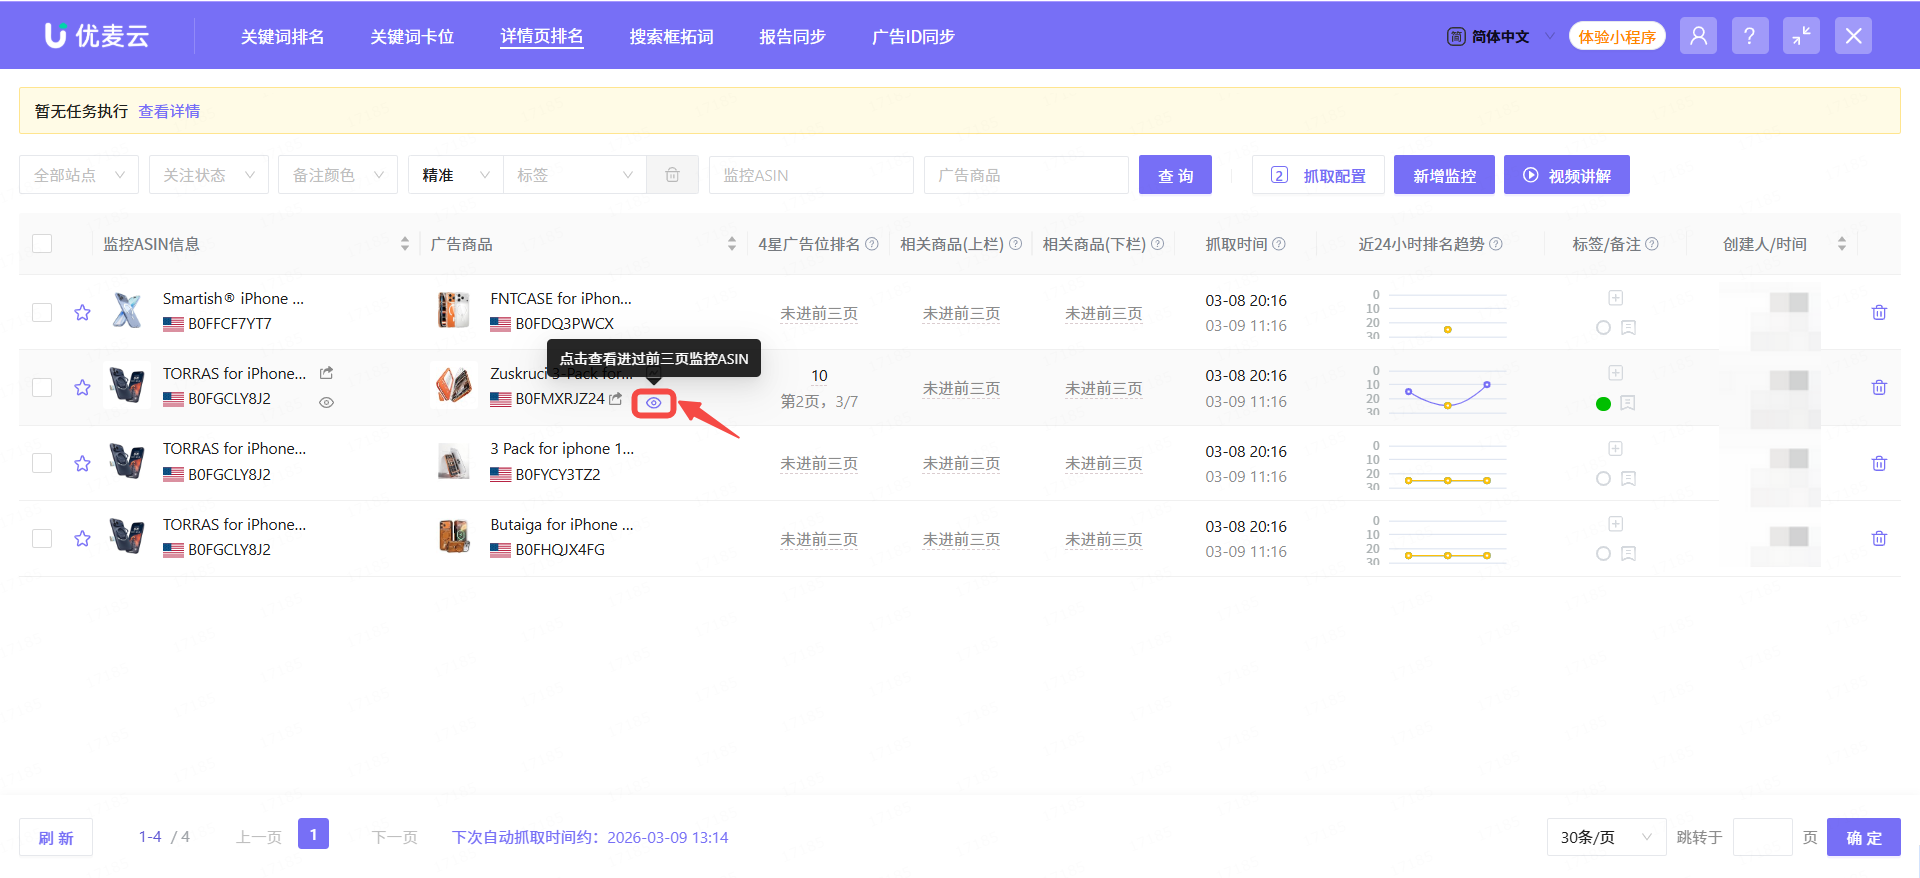
Task: Open the 30条/页 page size dropdown
Action: tap(1605, 837)
